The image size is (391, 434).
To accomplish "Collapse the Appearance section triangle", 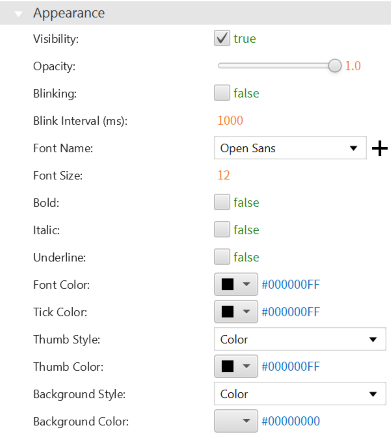I will 19,14.
